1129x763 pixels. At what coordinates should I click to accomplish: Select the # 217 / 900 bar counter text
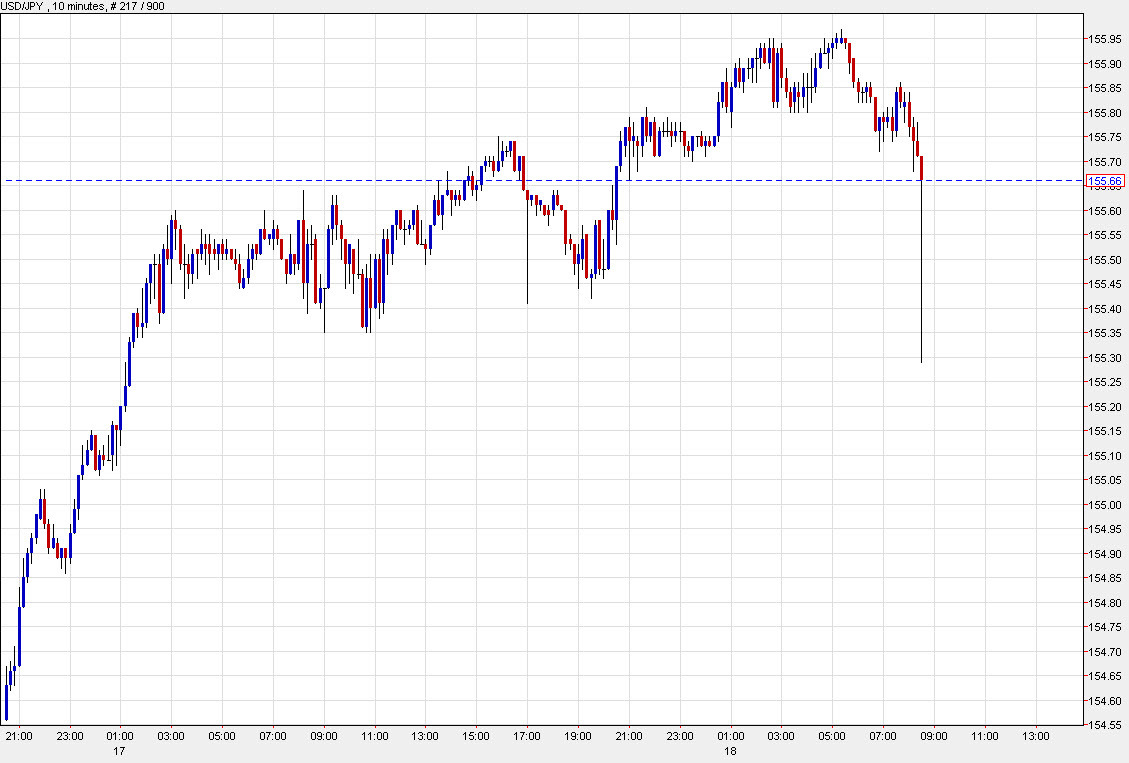pyautogui.click(x=138, y=5)
